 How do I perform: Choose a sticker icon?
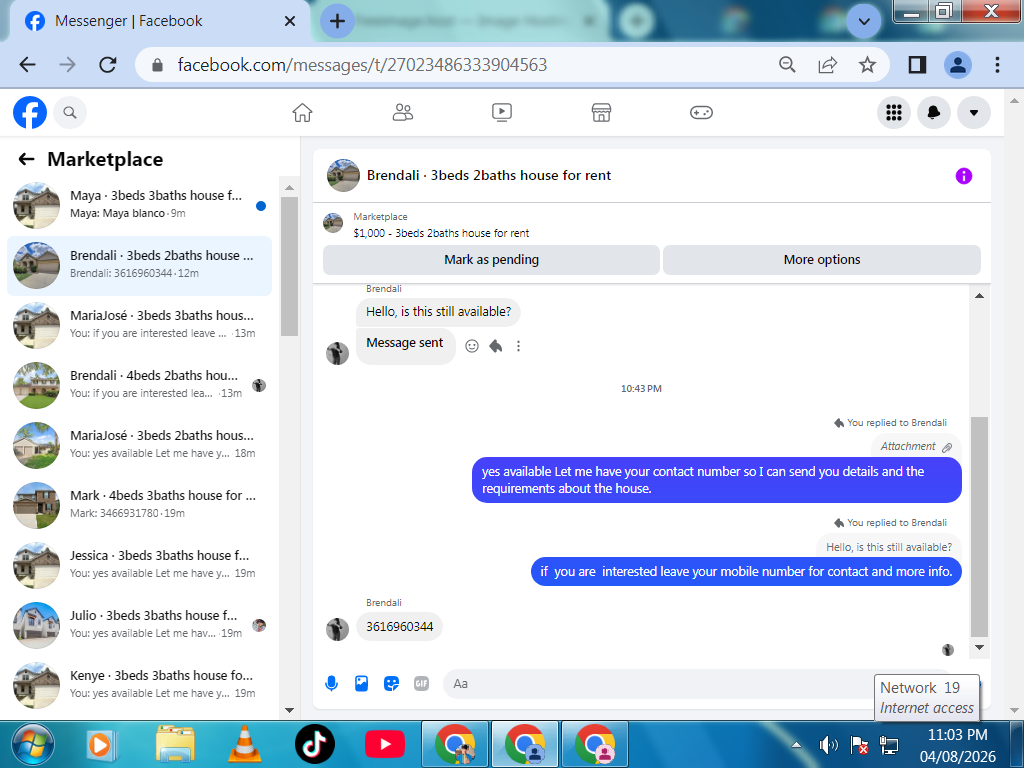[x=391, y=684]
